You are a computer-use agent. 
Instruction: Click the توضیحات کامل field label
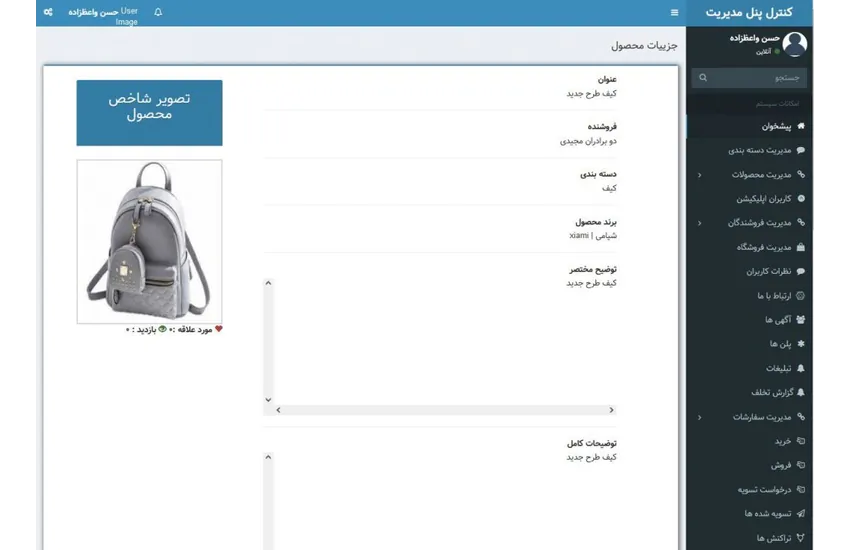(592, 443)
